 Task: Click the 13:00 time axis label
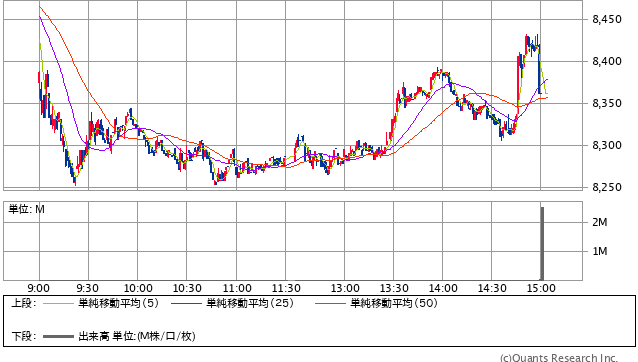pyautogui.click(x=345, y=288)
